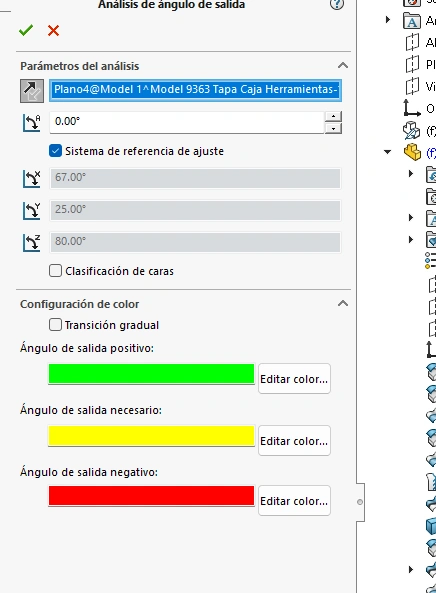Click the draft angle icon beside 0.00°
Screen dimensions: 436x593
(31, 123)
